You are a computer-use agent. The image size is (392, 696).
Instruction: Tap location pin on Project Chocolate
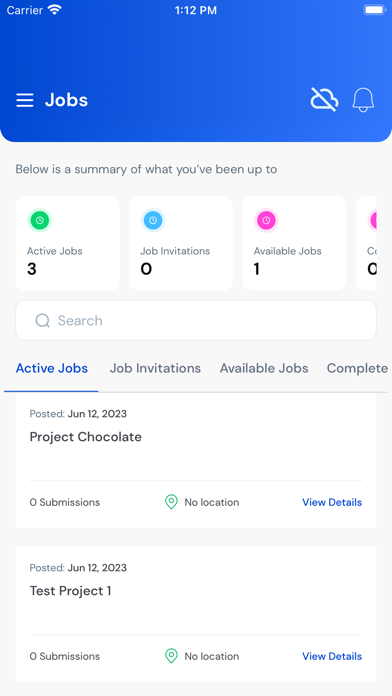coord(171,502)
